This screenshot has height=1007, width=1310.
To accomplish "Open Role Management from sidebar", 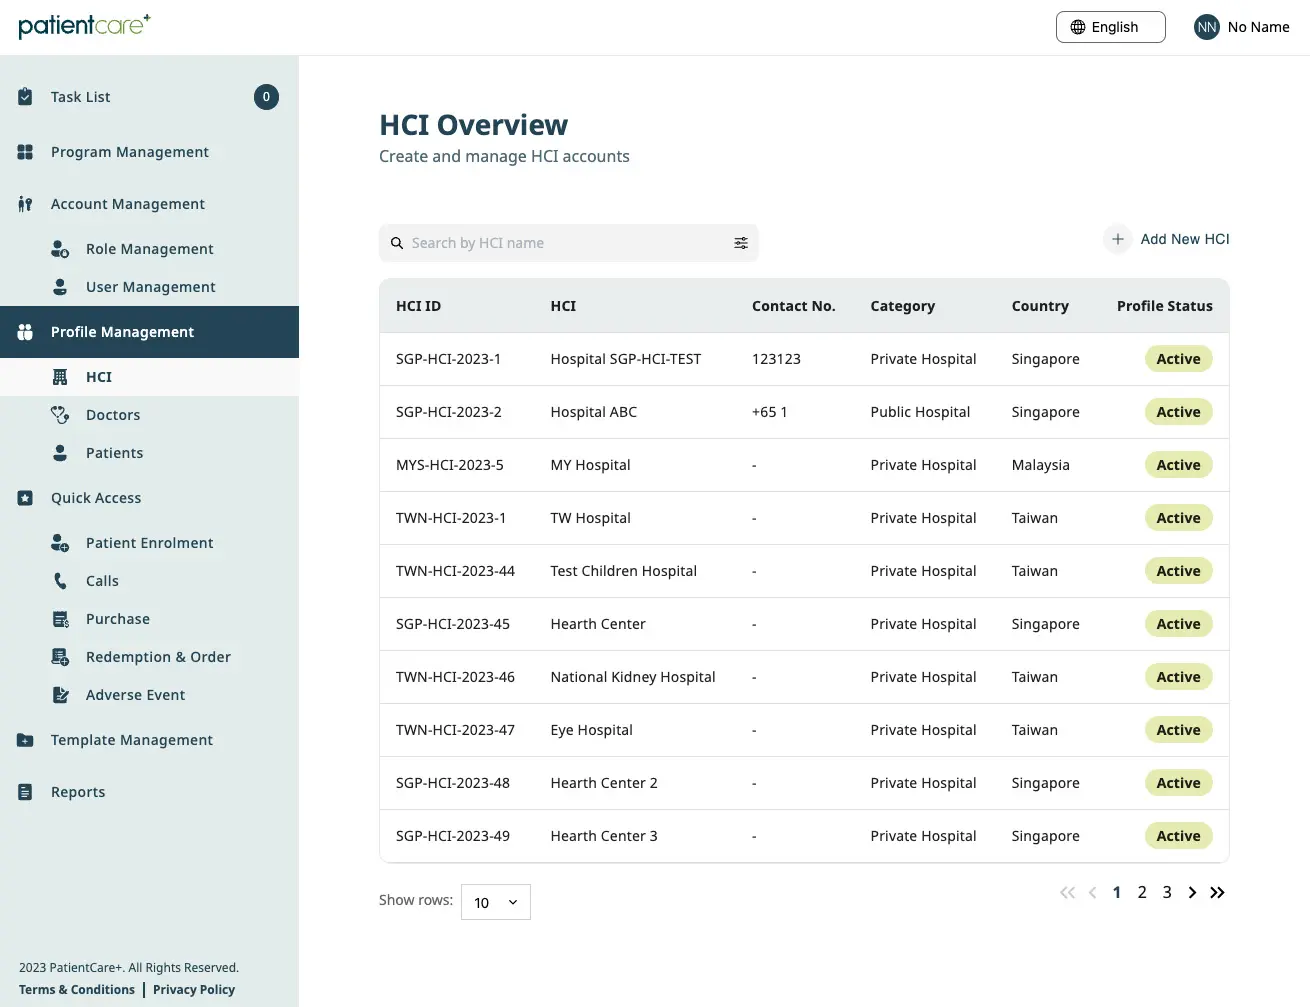I will [60, 248].
